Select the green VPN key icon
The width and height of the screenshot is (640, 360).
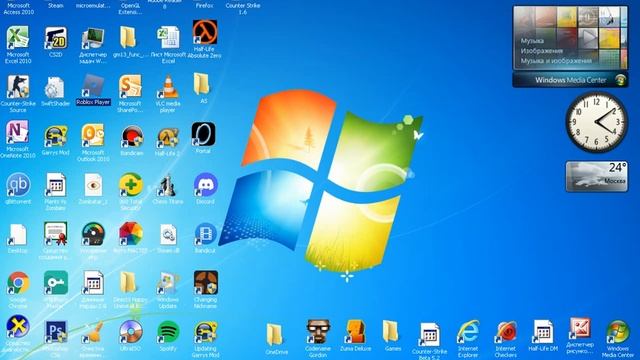point(56,282)
